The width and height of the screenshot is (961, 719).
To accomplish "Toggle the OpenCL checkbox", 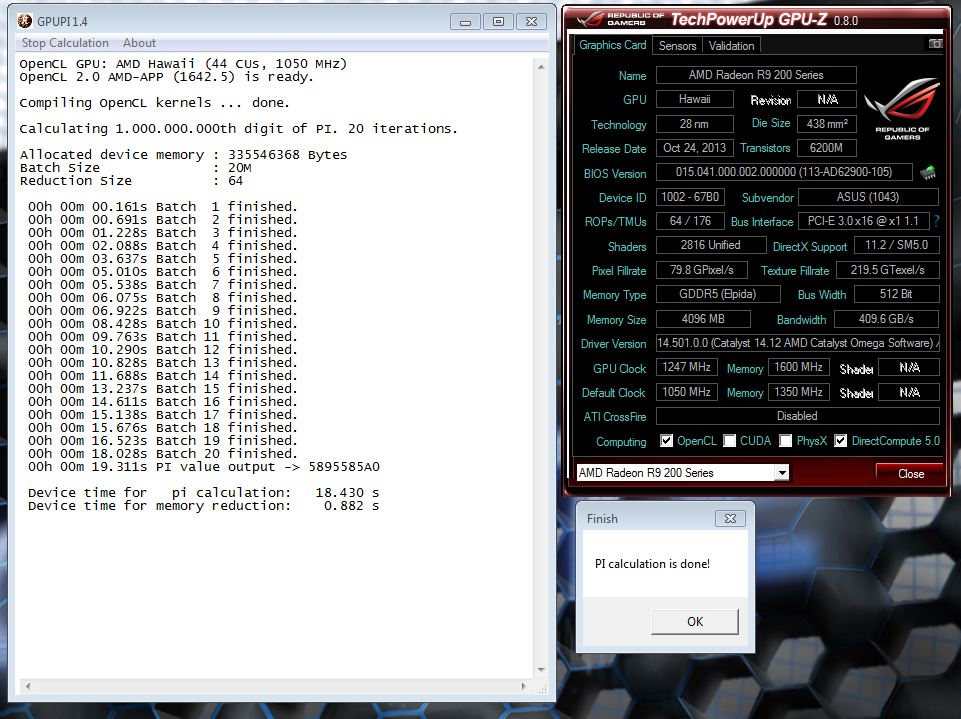I will click(x=666, y=441).
